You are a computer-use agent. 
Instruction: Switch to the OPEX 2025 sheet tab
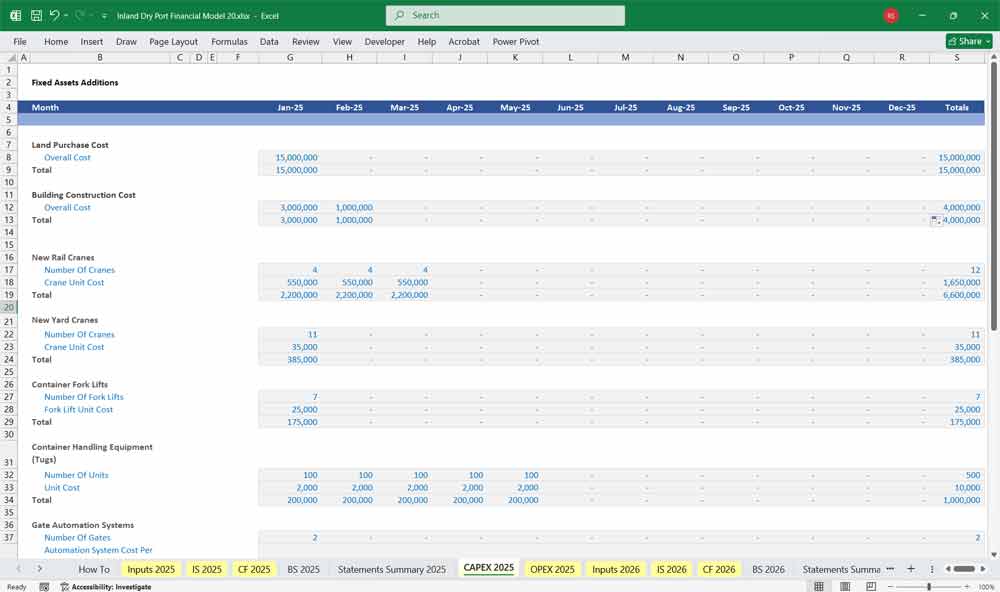pos(553,568)
